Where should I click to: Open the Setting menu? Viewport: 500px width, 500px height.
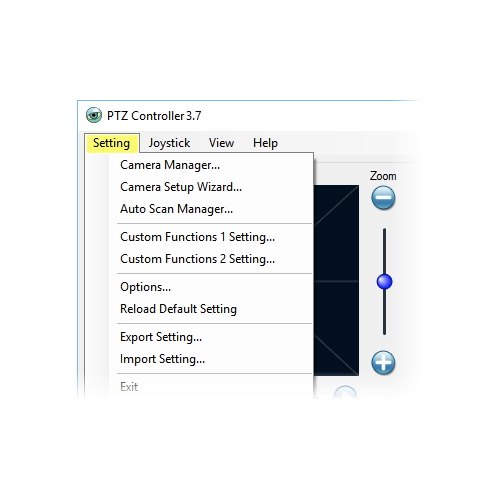[112, 143]
